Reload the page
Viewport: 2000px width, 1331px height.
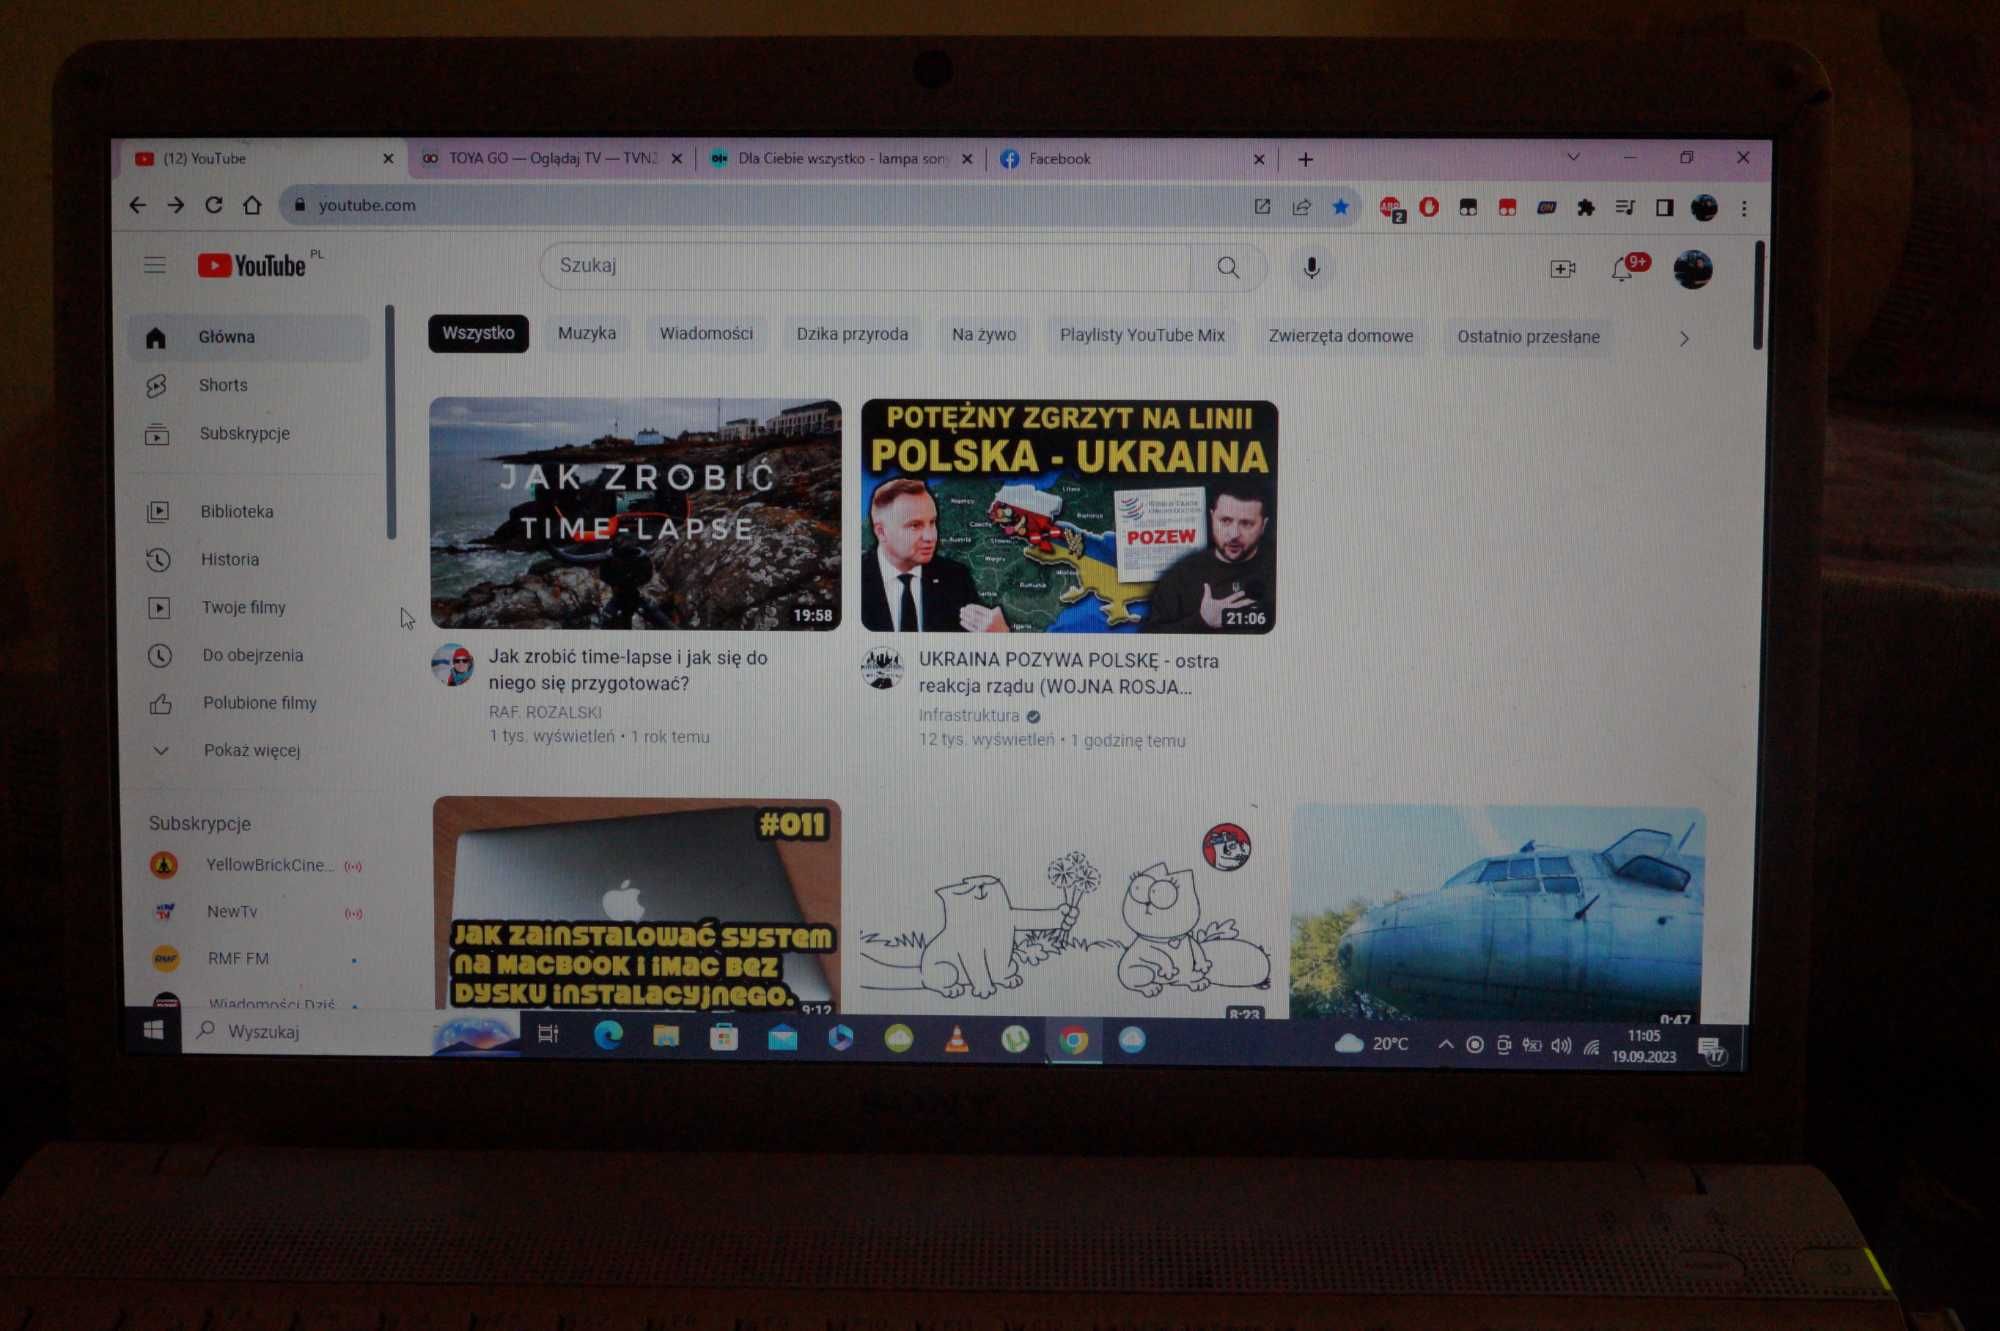pos(213,205)
